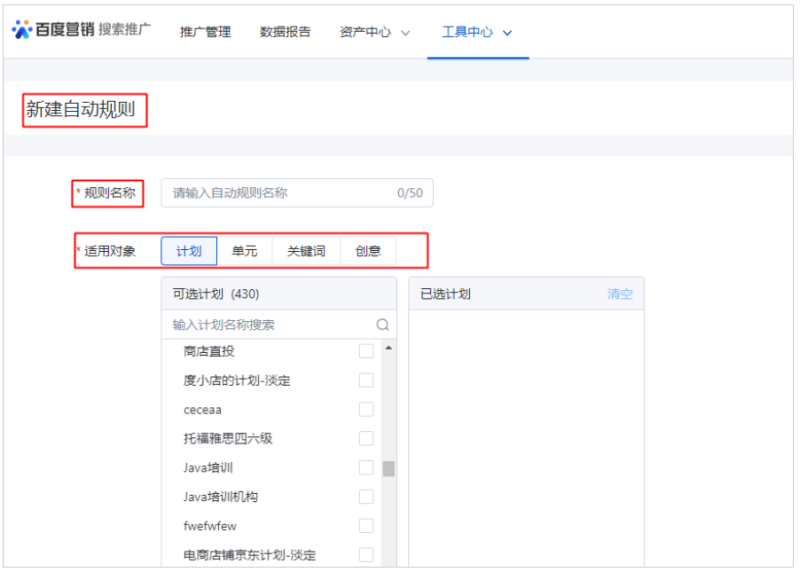Select the 创意 target tab
Viewport: 800px width, 572px height.
coord(368,251)
